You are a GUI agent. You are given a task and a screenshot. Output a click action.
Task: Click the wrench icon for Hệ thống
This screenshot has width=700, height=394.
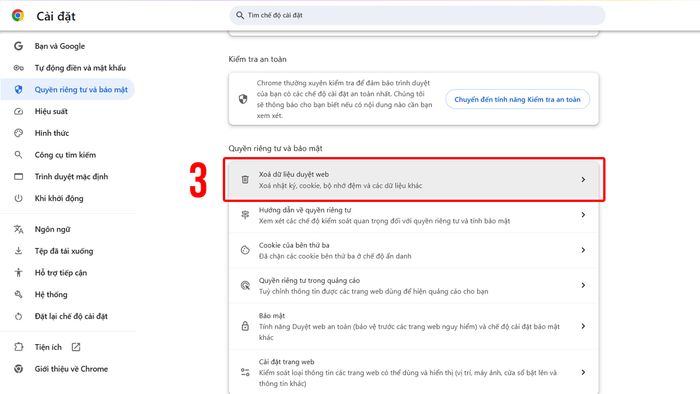click(x=18, y=294)
